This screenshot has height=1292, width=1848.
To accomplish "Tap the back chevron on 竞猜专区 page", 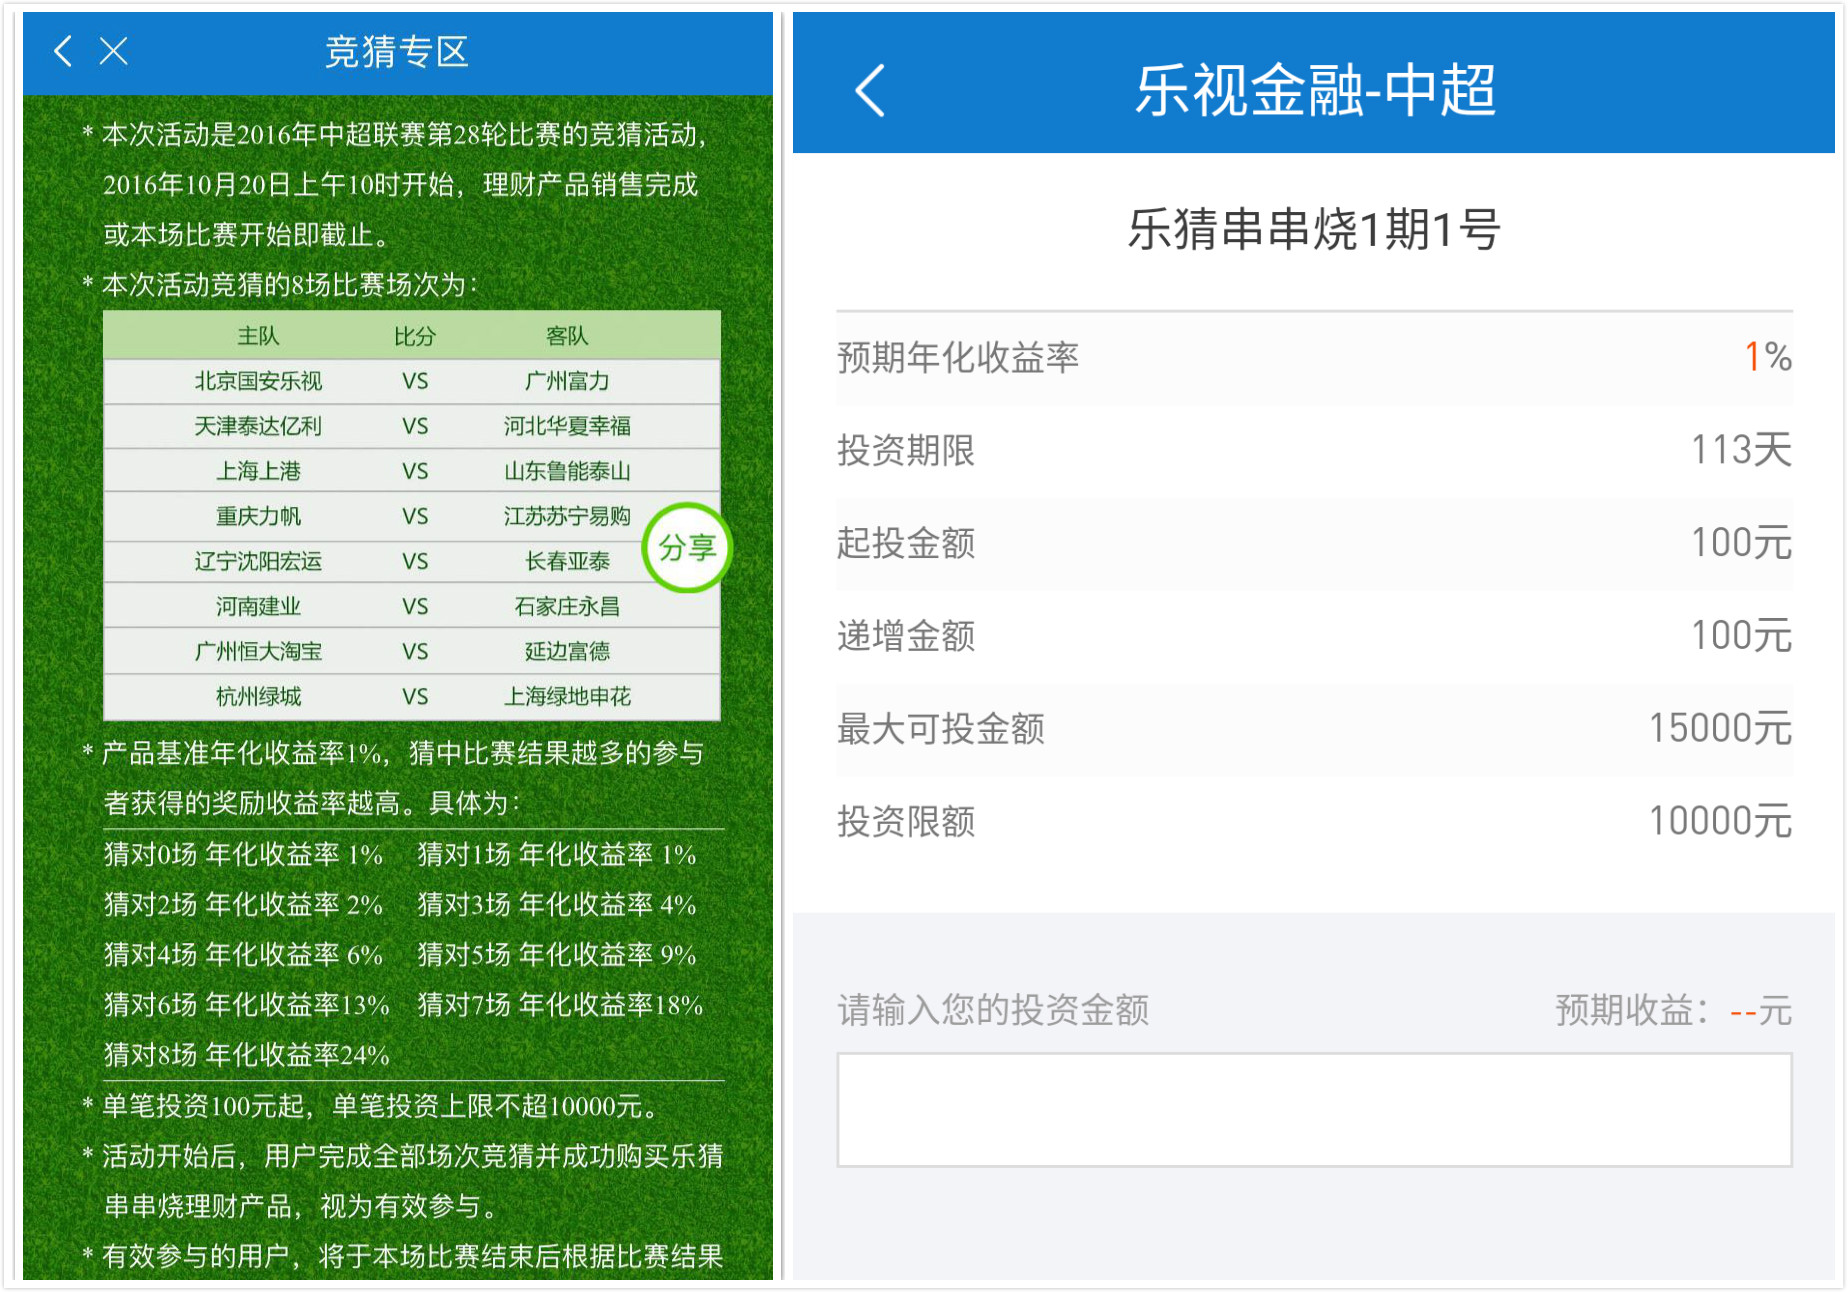I will coord(62,52).
